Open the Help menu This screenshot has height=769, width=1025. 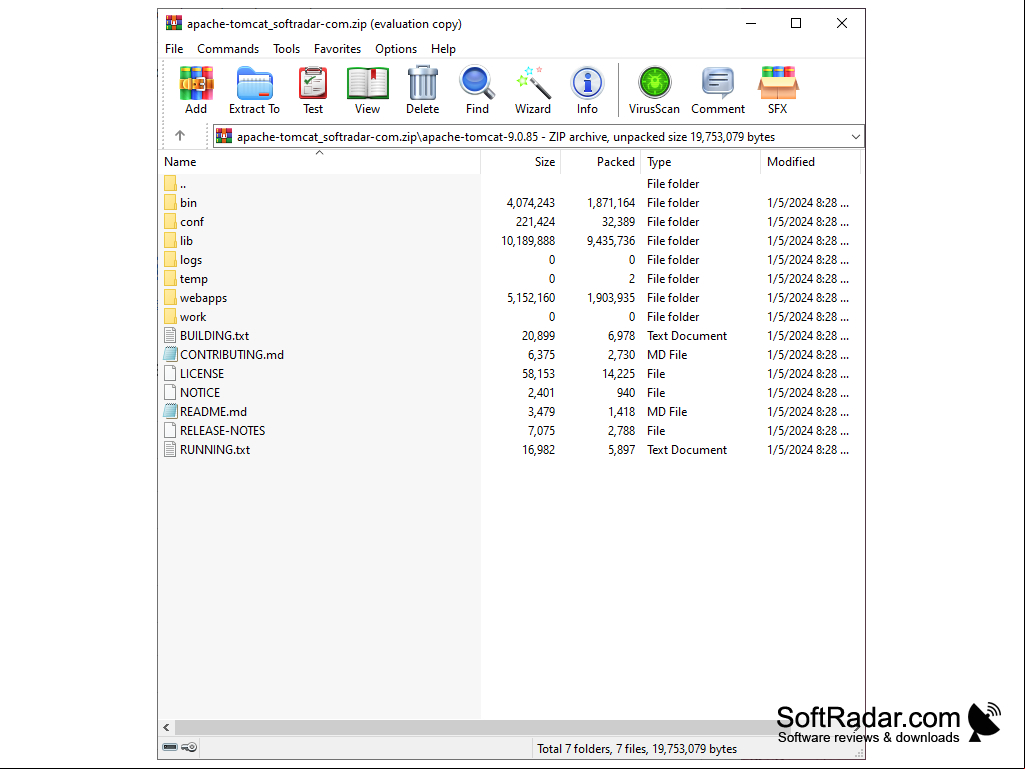pos(443,49)
